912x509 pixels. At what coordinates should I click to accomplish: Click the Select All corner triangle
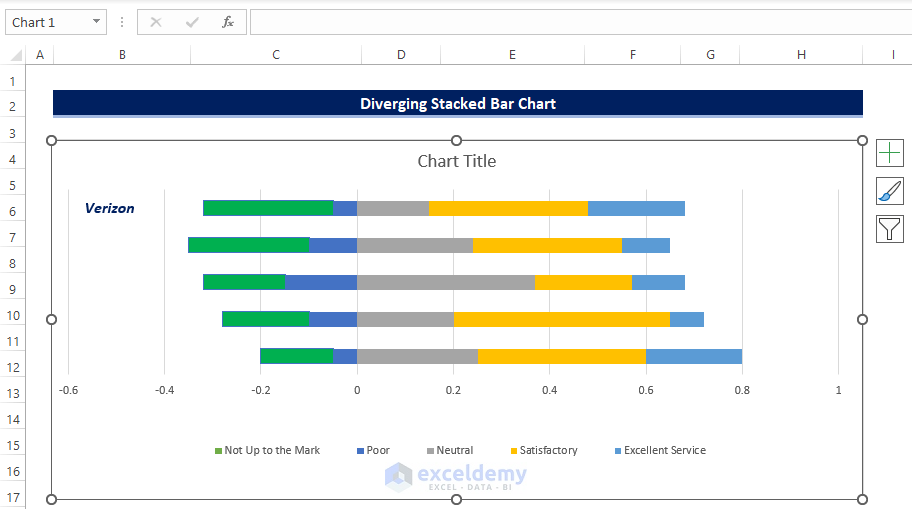(14, 55)
